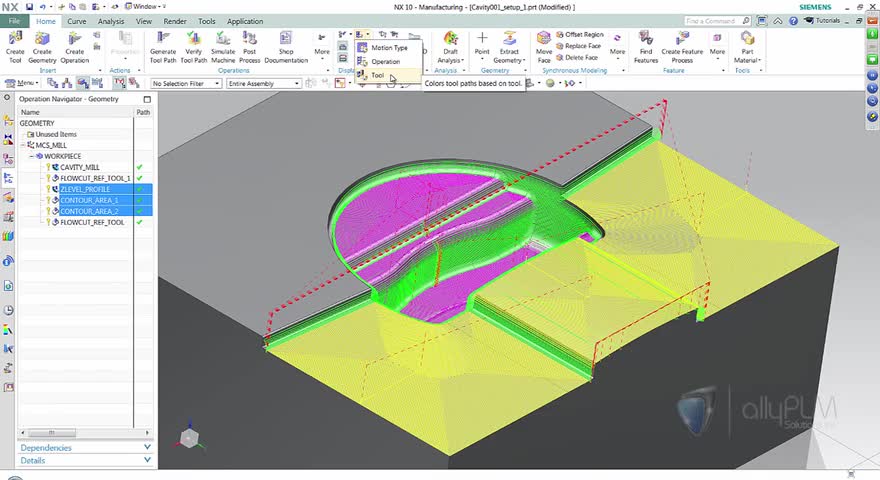880x480 pixels.
Task: Click Find Features
Action: (646, 47)
